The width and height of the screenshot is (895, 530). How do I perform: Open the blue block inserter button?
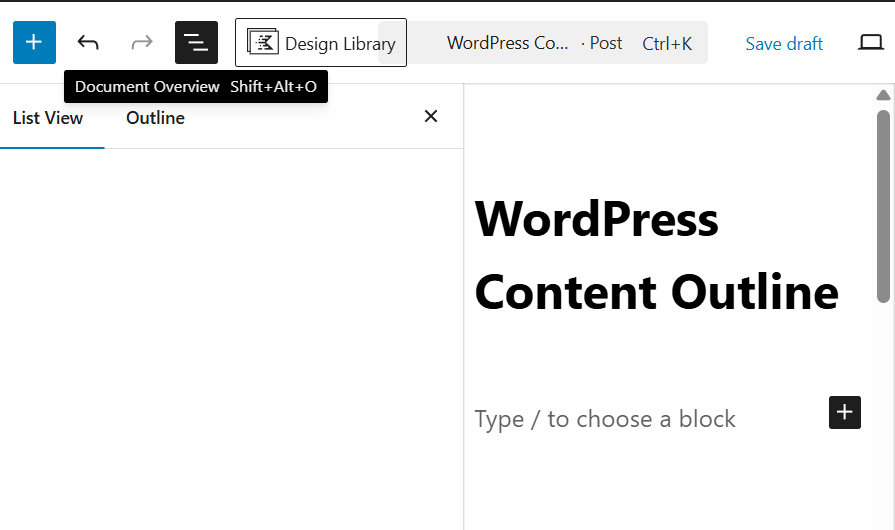(34, 42)
